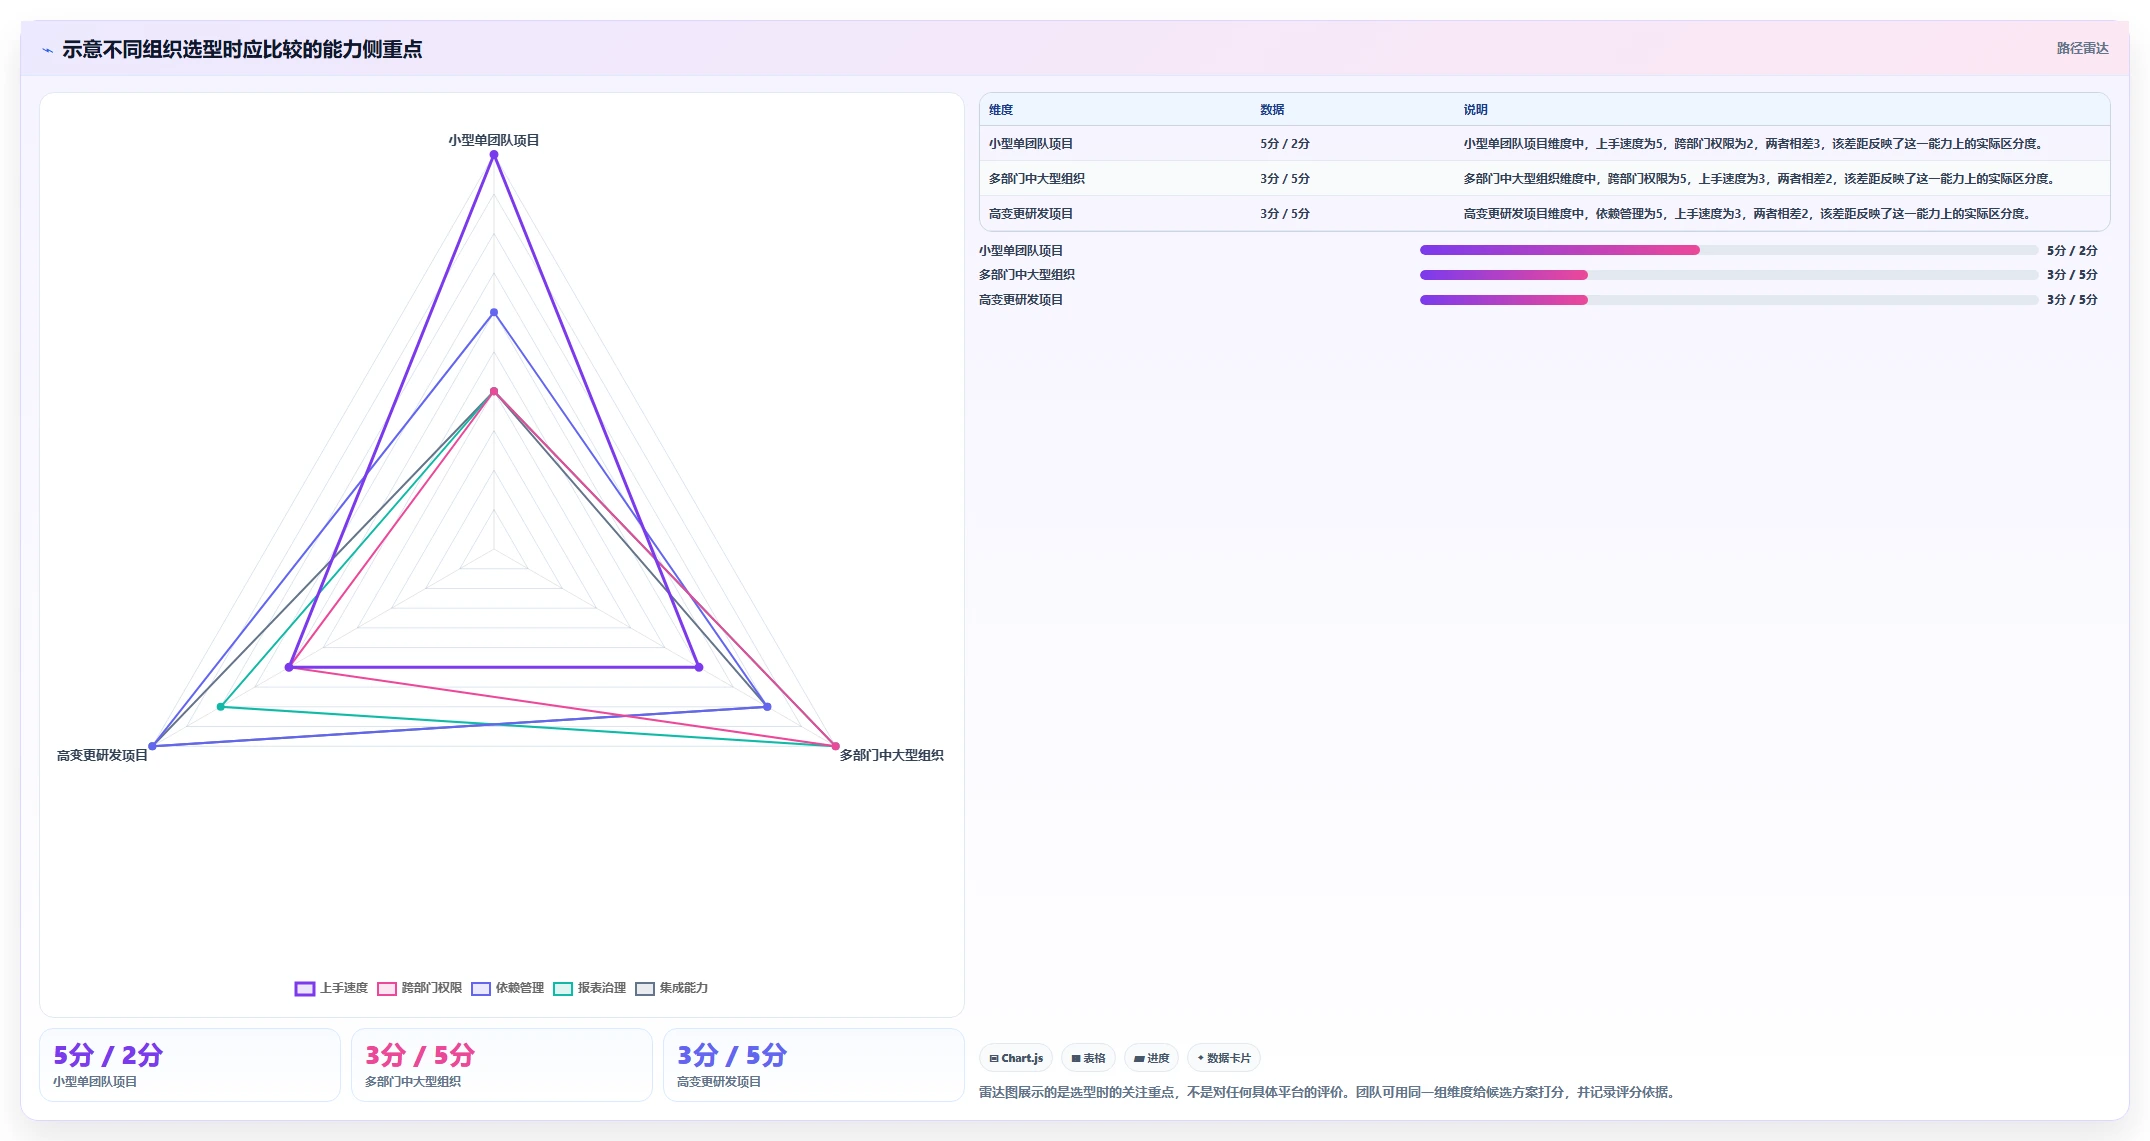This screenshot has width=2150, height=1141.
Task: Click the 多部门中大型组织 axis label on the radar
Action: (891, 756)
